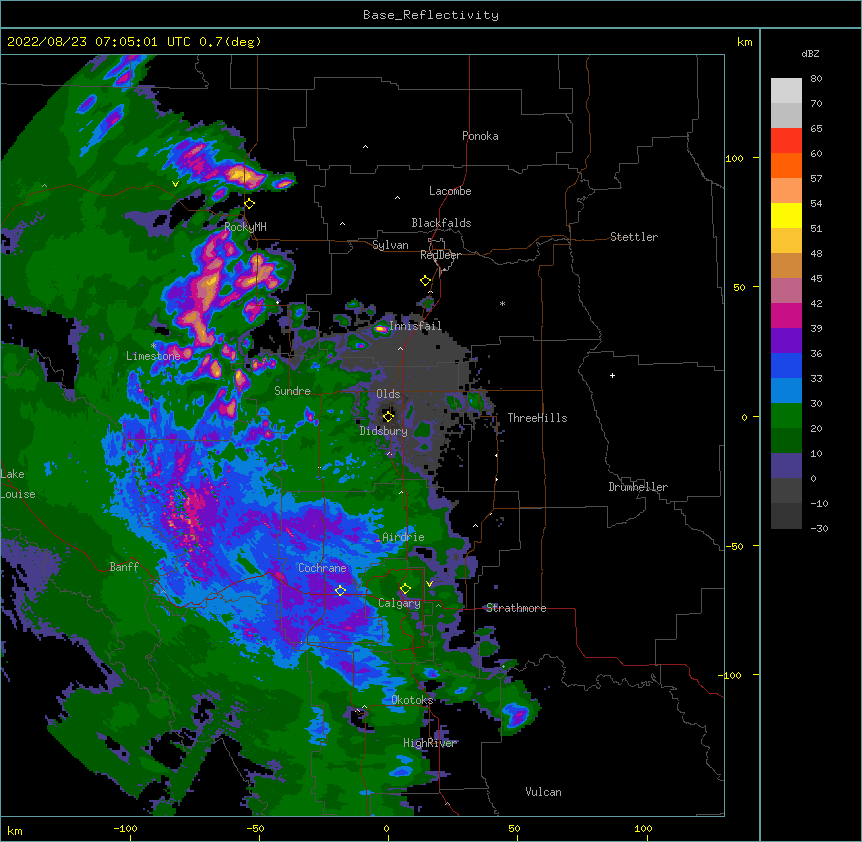Click the asterisk marker east of Innisfail
The width and height of the screenshot is (862, 842).
(x=502, y=303)
